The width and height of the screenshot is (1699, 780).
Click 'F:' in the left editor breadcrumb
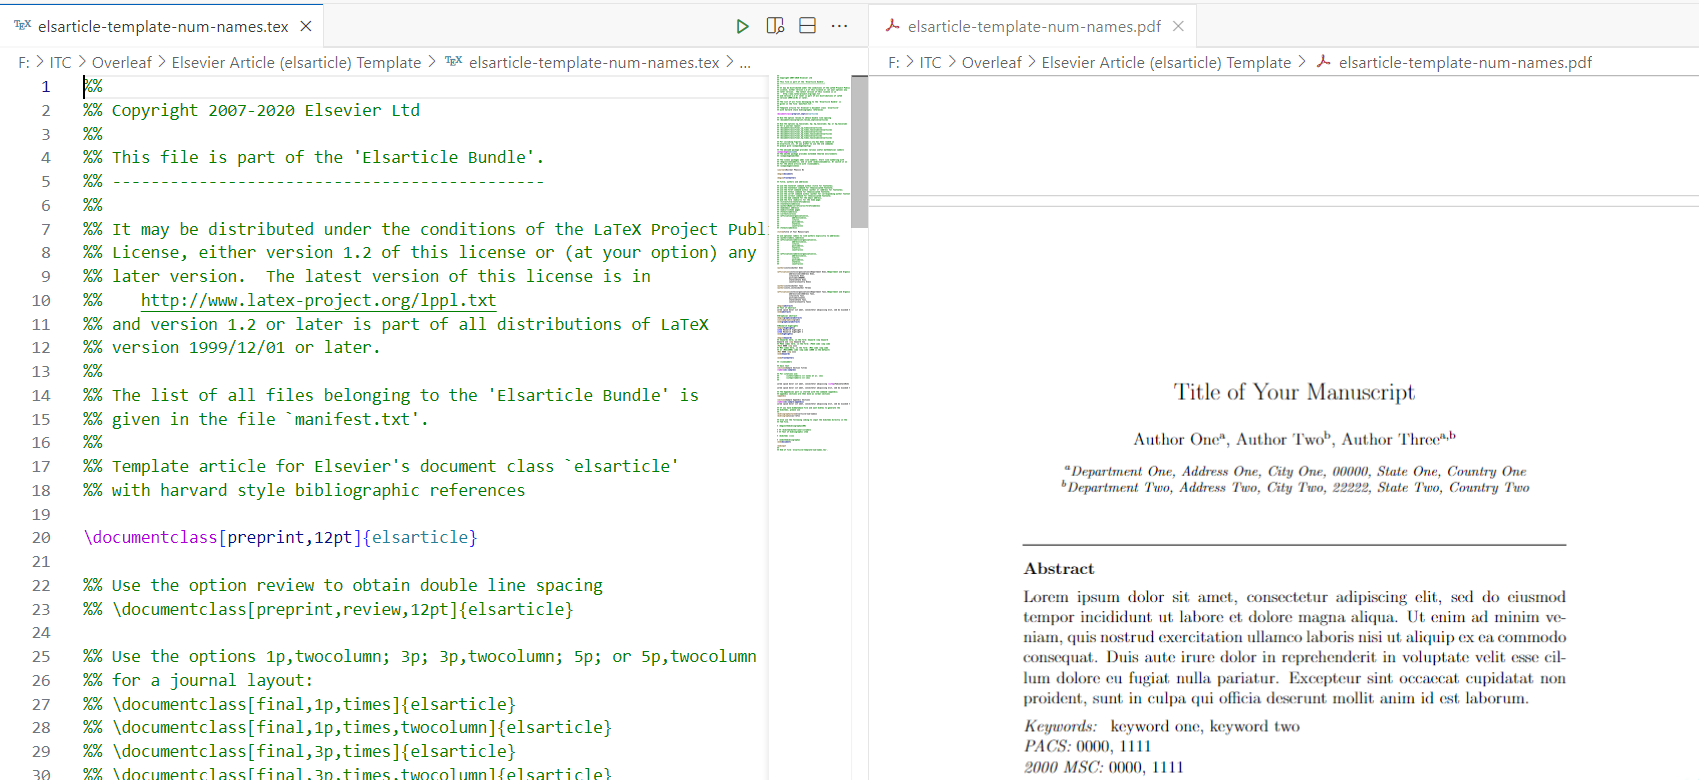(24, 62)
